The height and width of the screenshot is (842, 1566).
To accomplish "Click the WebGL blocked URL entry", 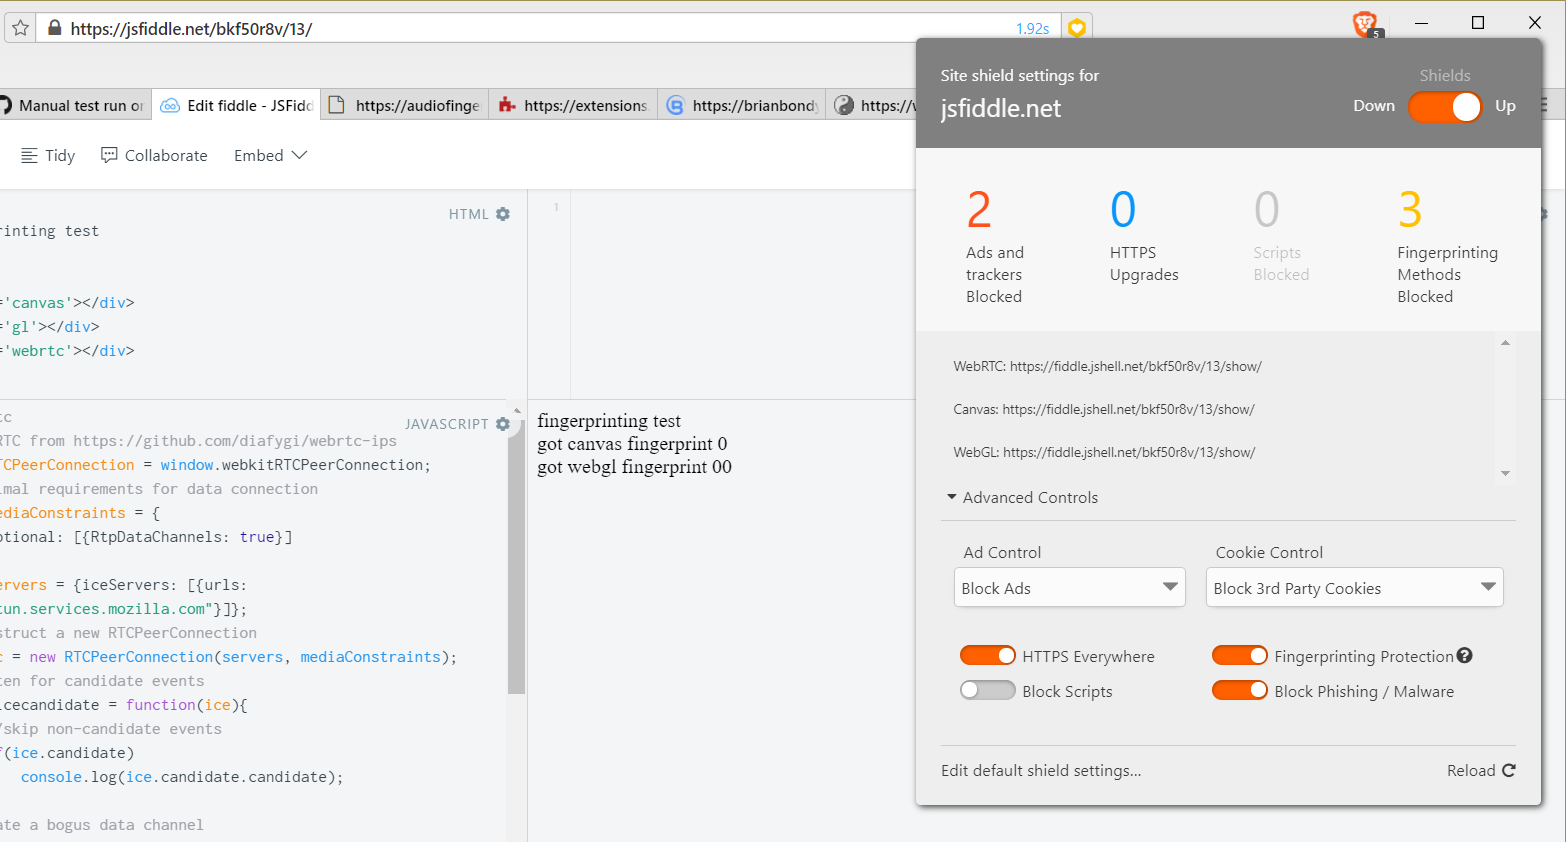I will 1104,452.
